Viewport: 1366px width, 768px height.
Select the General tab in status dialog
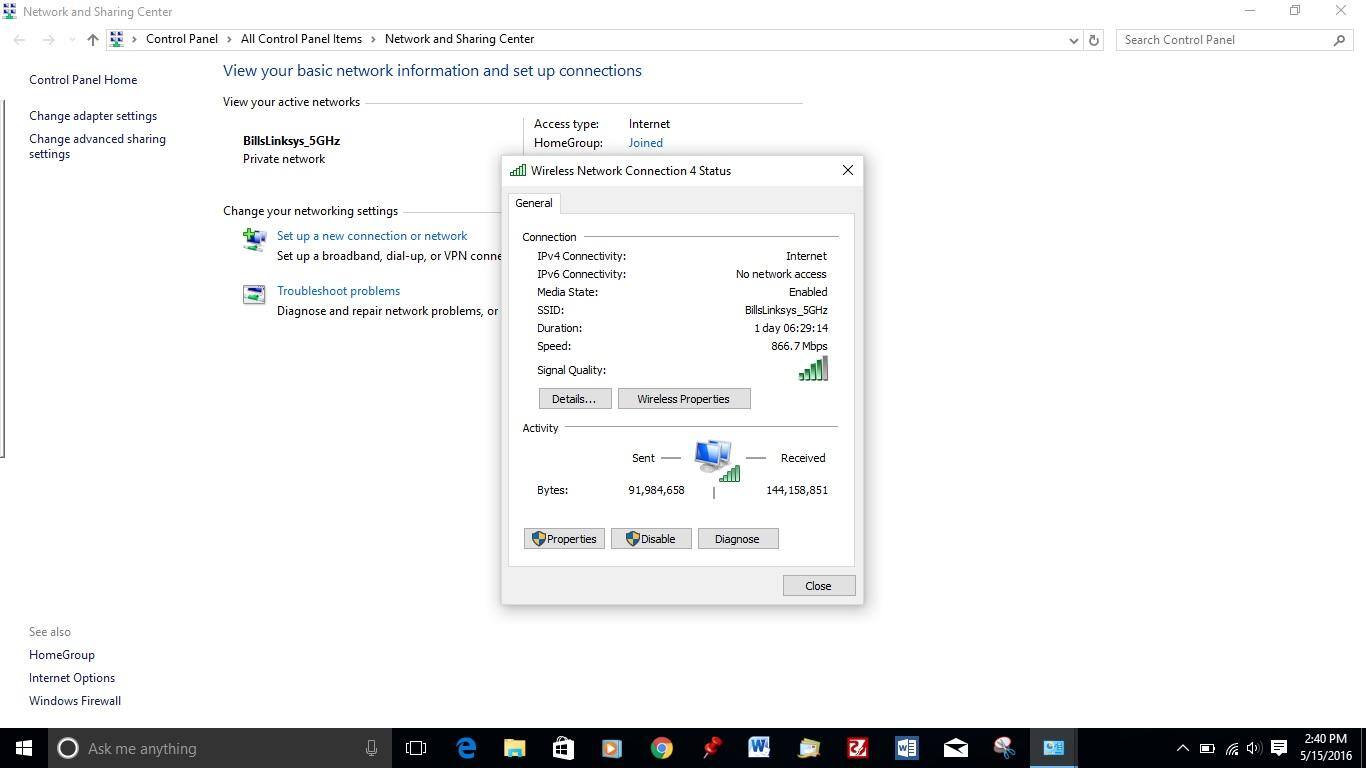click(533, 203)
